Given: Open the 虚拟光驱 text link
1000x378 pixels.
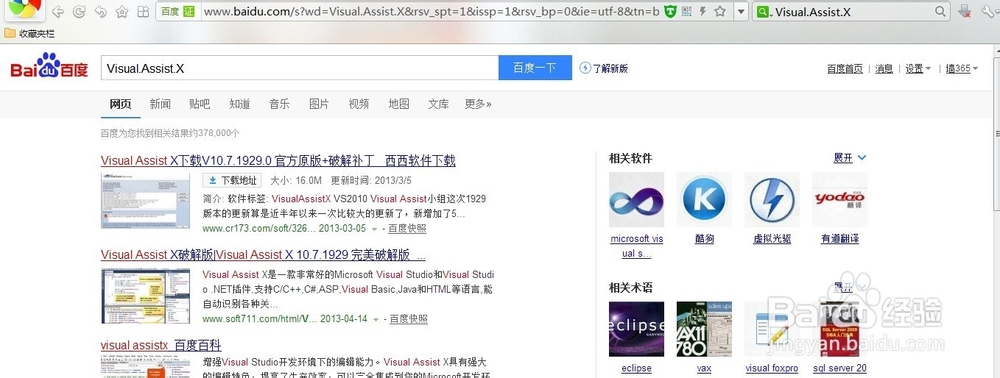Looking at the screenshot, I should click(x=772, y=239).
